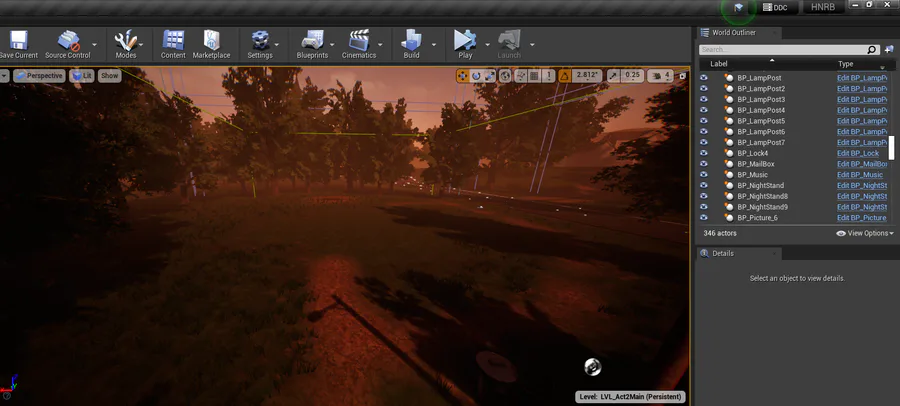Open the rotation snap value 2.812° dropdown
Viewport: 900px width, 406px height.
click(587, 76)
